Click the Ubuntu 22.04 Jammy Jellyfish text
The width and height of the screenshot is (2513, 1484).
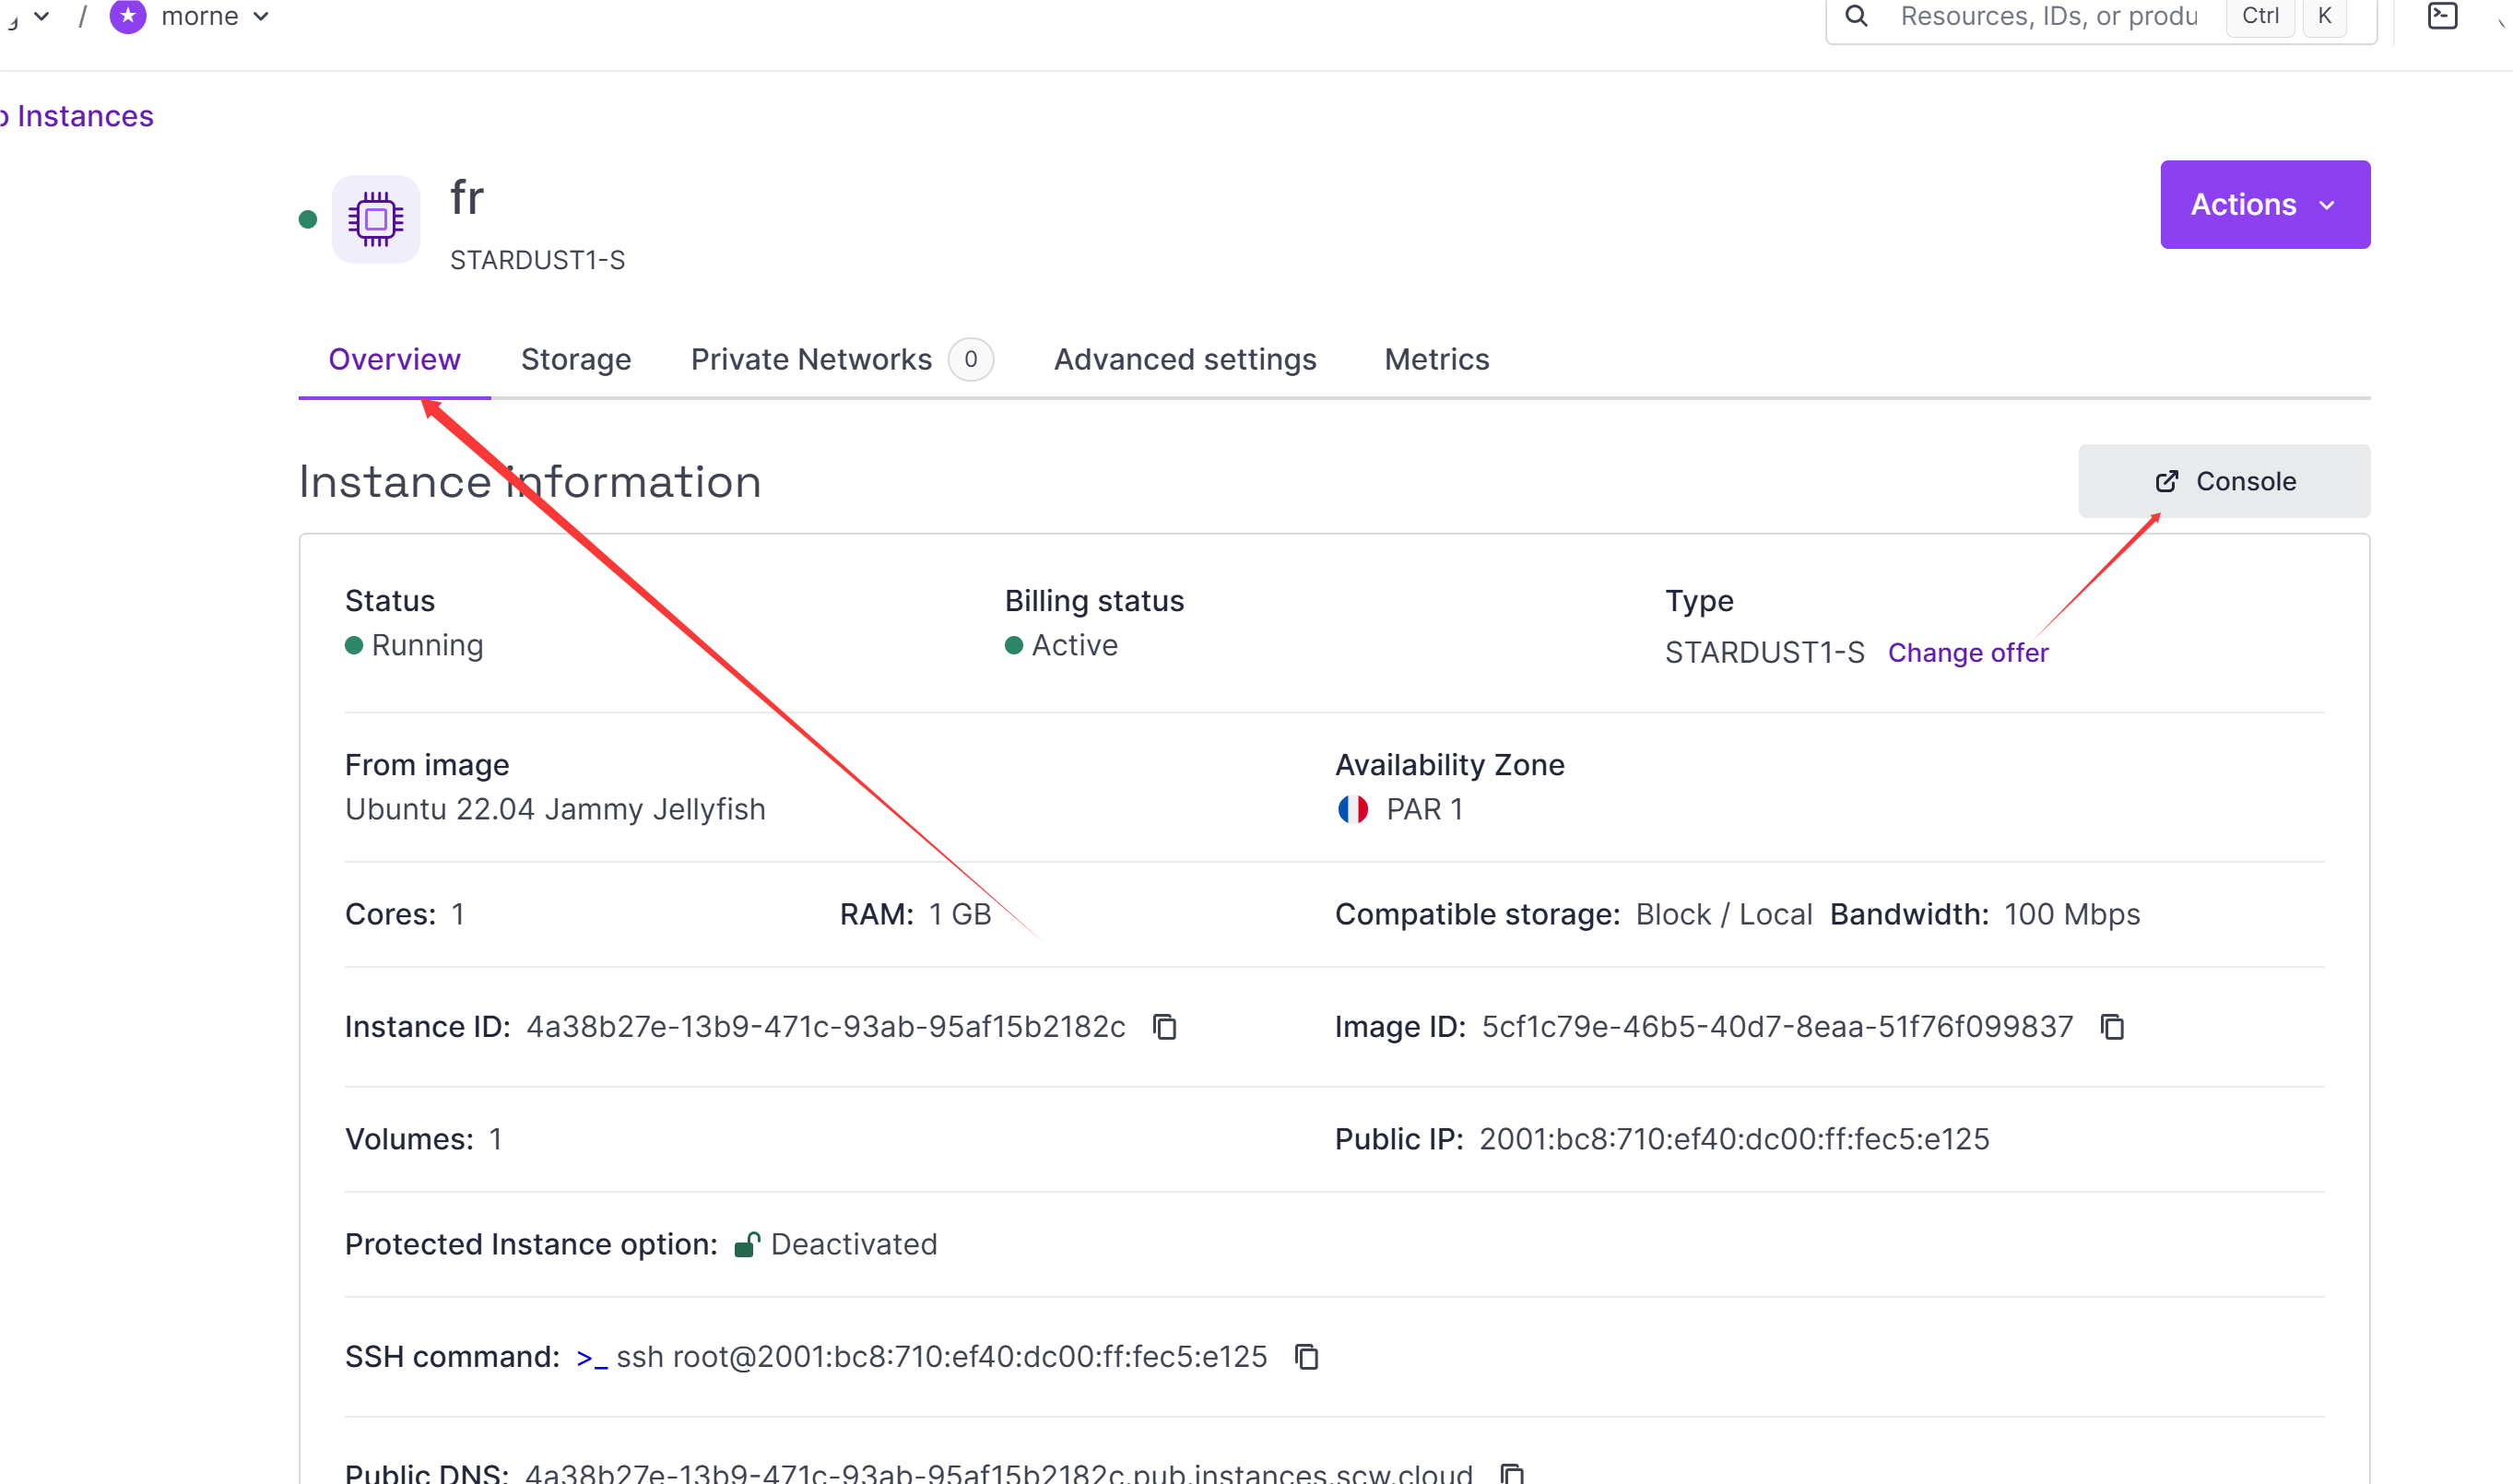555,809
